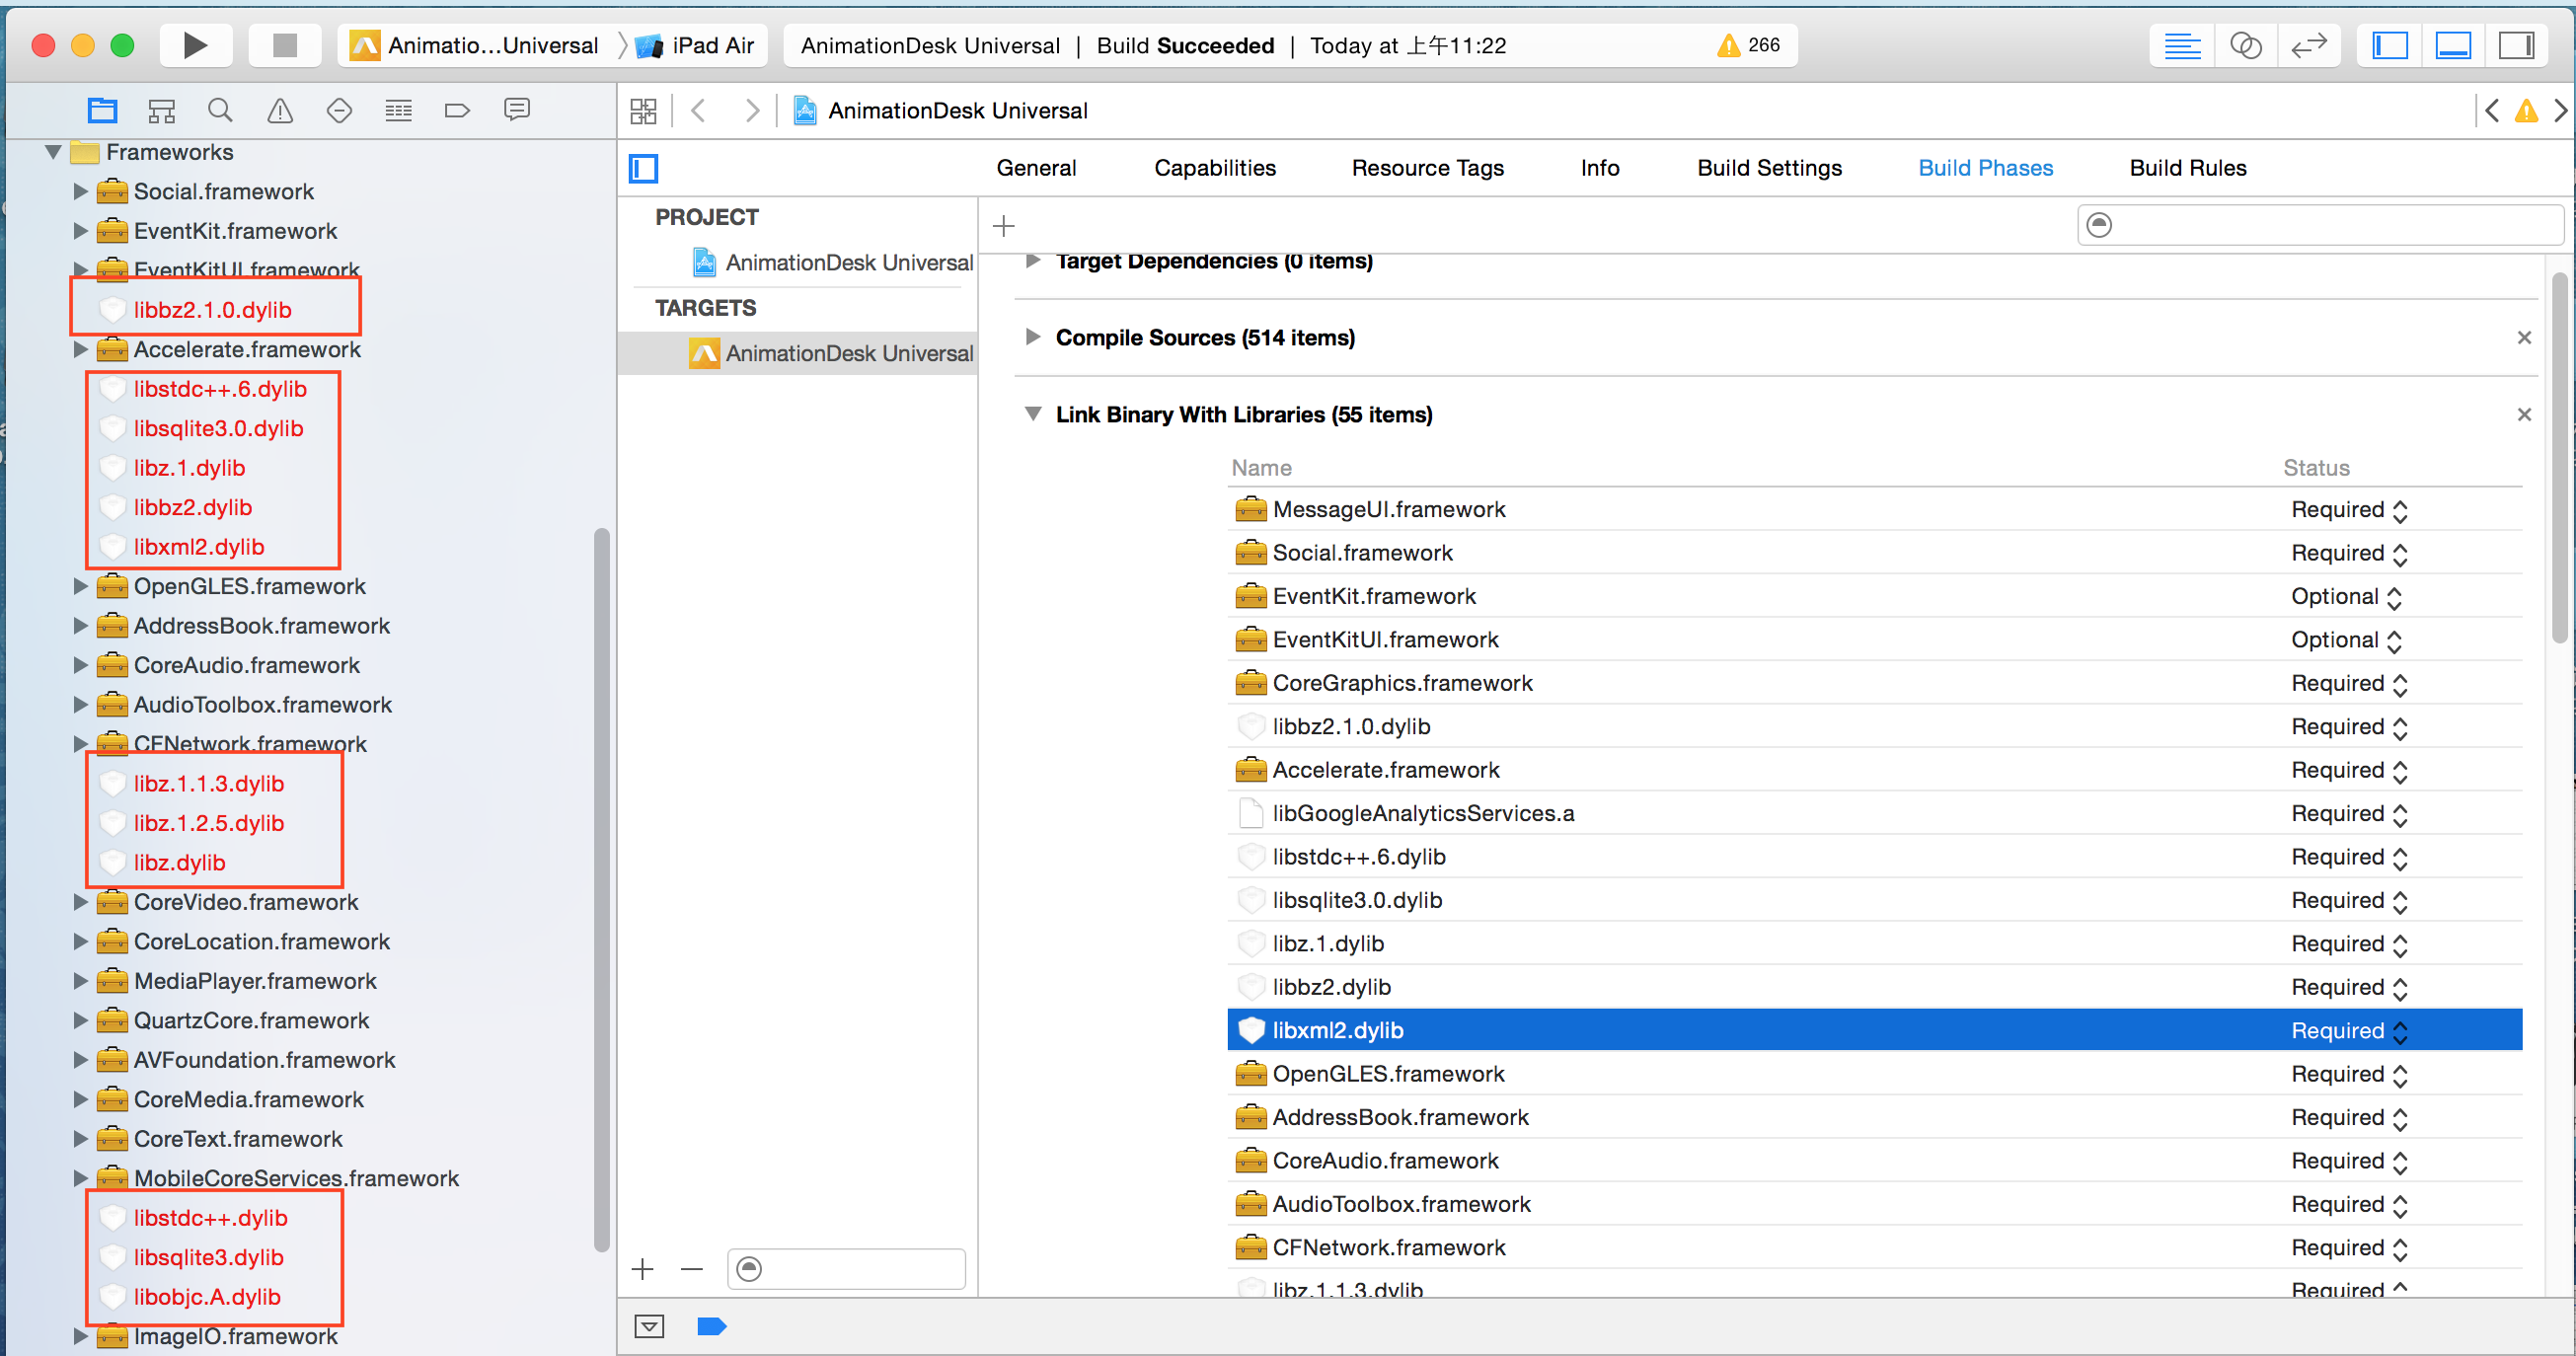Screen dimensions: 2576x1356
Task: Expand OpenGLES.framework in the navigator
Action: [81, 586]
